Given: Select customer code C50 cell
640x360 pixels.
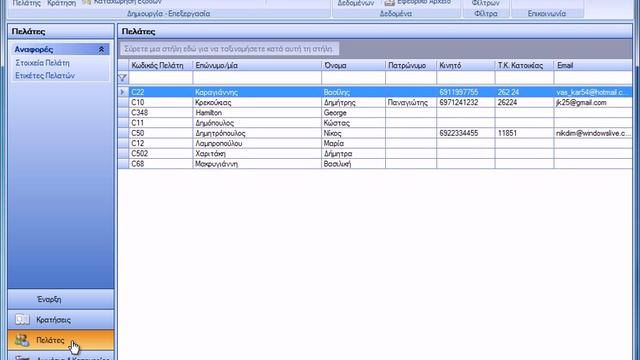Looking at the screenshot, I should click(160, 133).
